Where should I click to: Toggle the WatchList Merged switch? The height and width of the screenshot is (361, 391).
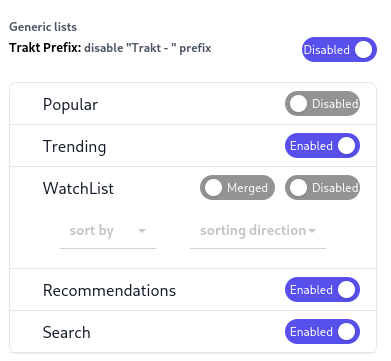pyautogui.click(x=237, y=188)
